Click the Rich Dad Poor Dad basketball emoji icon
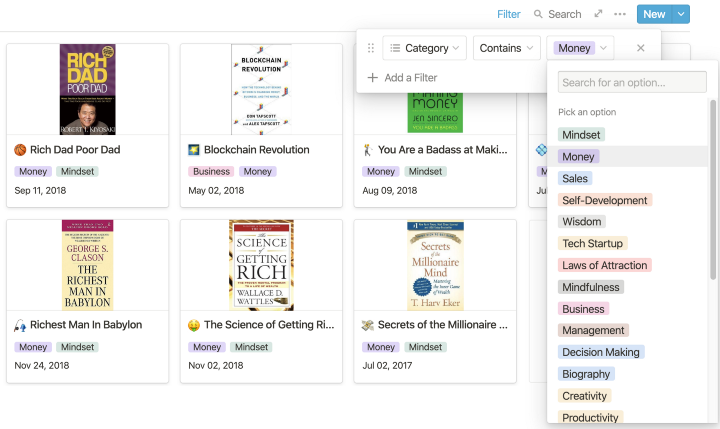 click(x=21, y=150)
